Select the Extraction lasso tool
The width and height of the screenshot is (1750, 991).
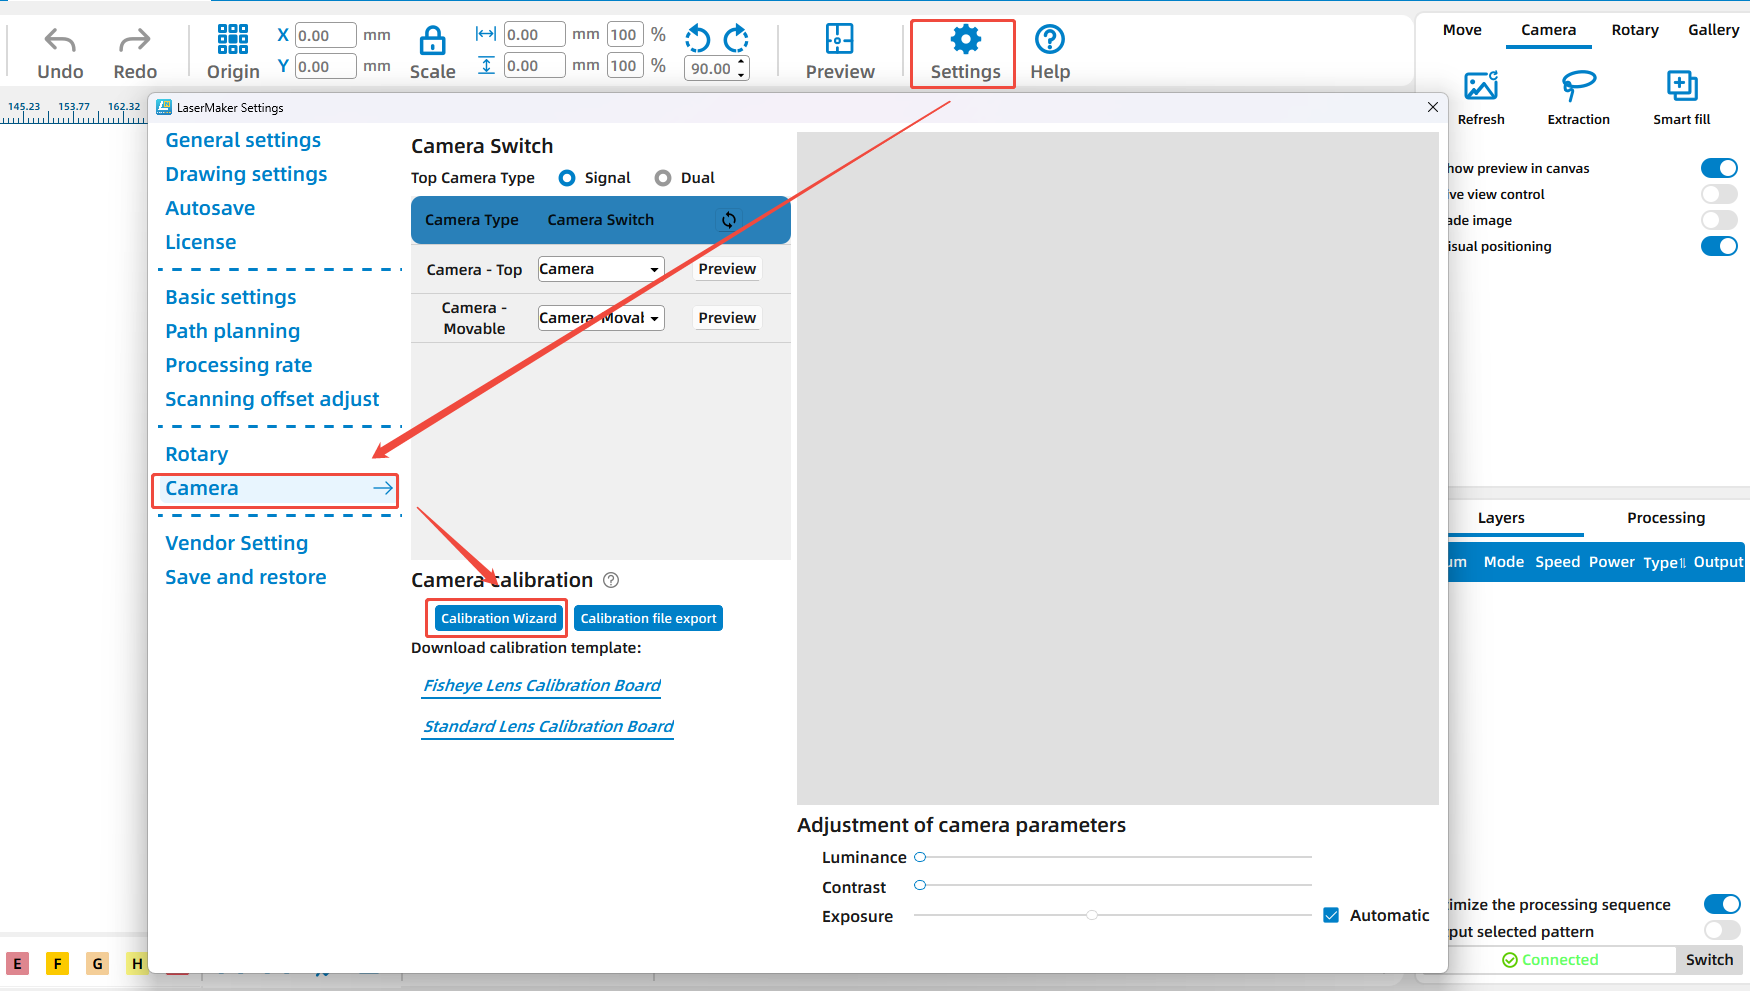tap(1578, 86)
